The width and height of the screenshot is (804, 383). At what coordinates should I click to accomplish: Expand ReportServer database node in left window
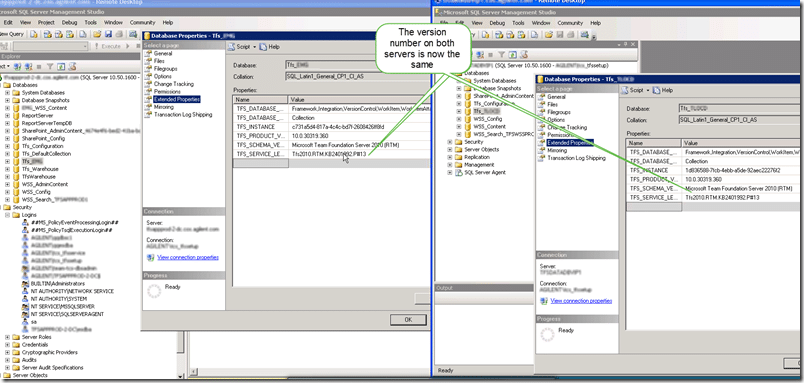coord(7,116)
